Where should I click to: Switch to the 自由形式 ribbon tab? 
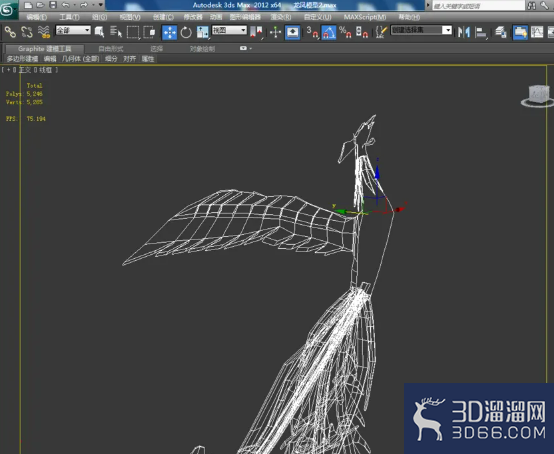(111, 49)
